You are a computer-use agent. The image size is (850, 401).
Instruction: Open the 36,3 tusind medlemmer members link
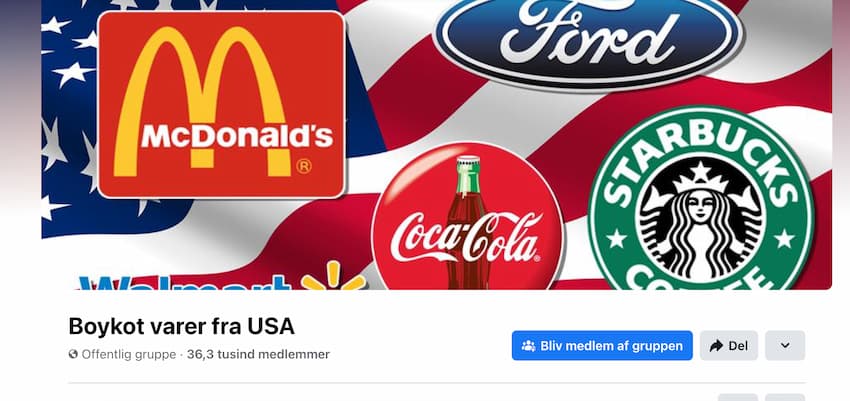pyautogui.click(x=258, y=354)
